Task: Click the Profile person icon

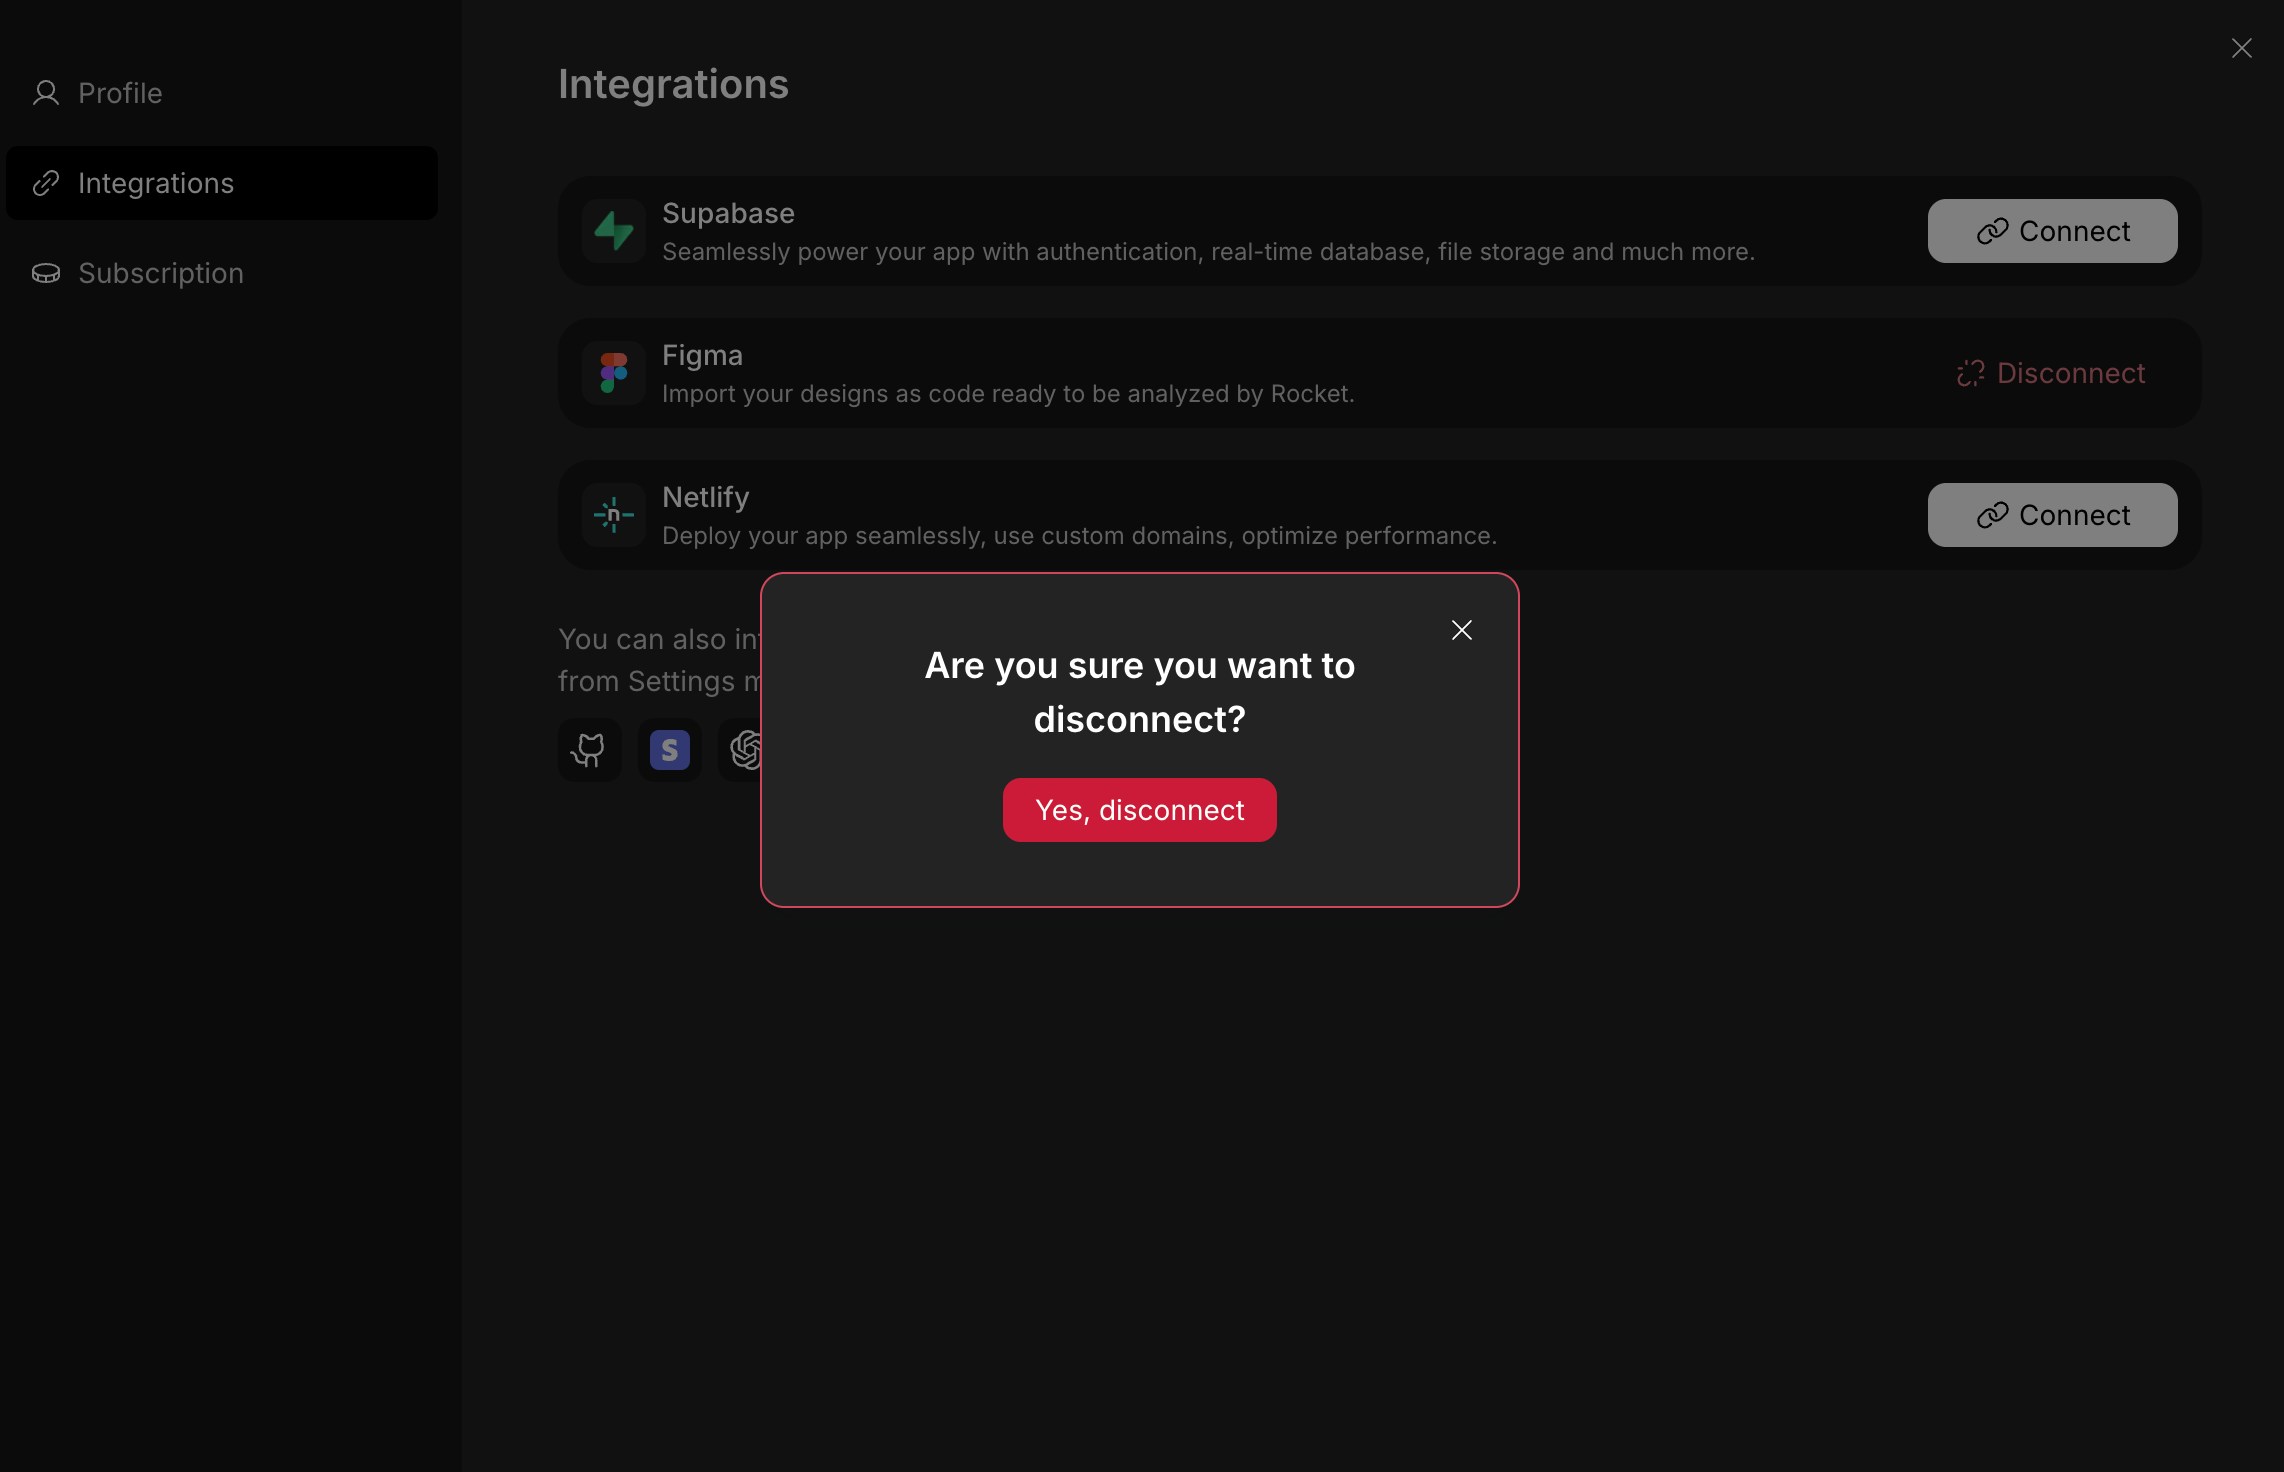Action: (x=46, y=92)
